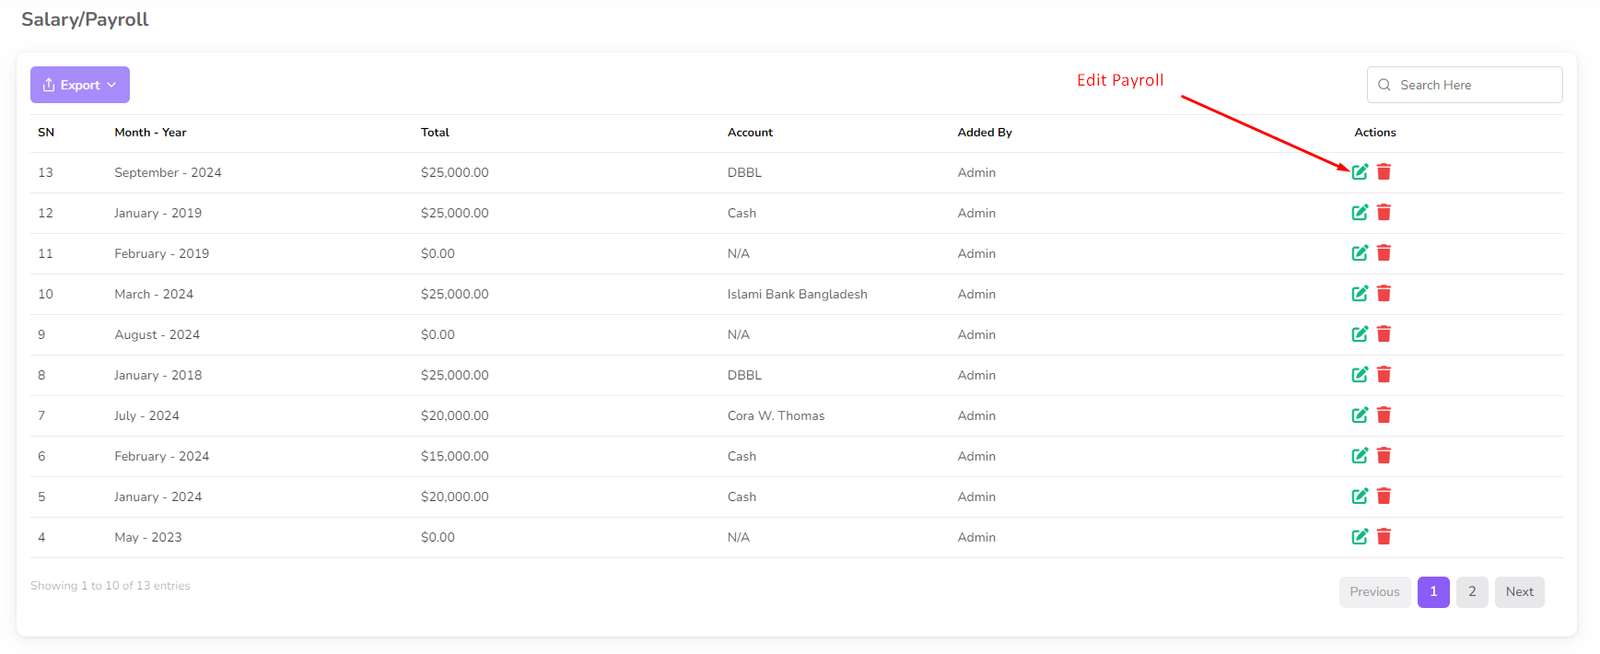Delete the September - 2024 payroll entry
This screenshot has height=654, width=1600.
[1384, 172]
